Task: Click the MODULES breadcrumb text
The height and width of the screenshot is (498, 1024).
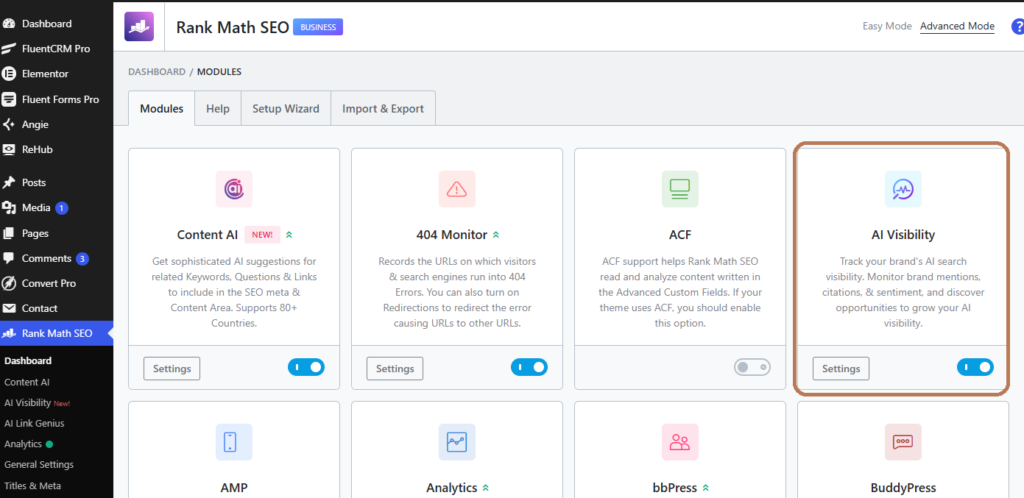Action: click(x=219, y=72)
